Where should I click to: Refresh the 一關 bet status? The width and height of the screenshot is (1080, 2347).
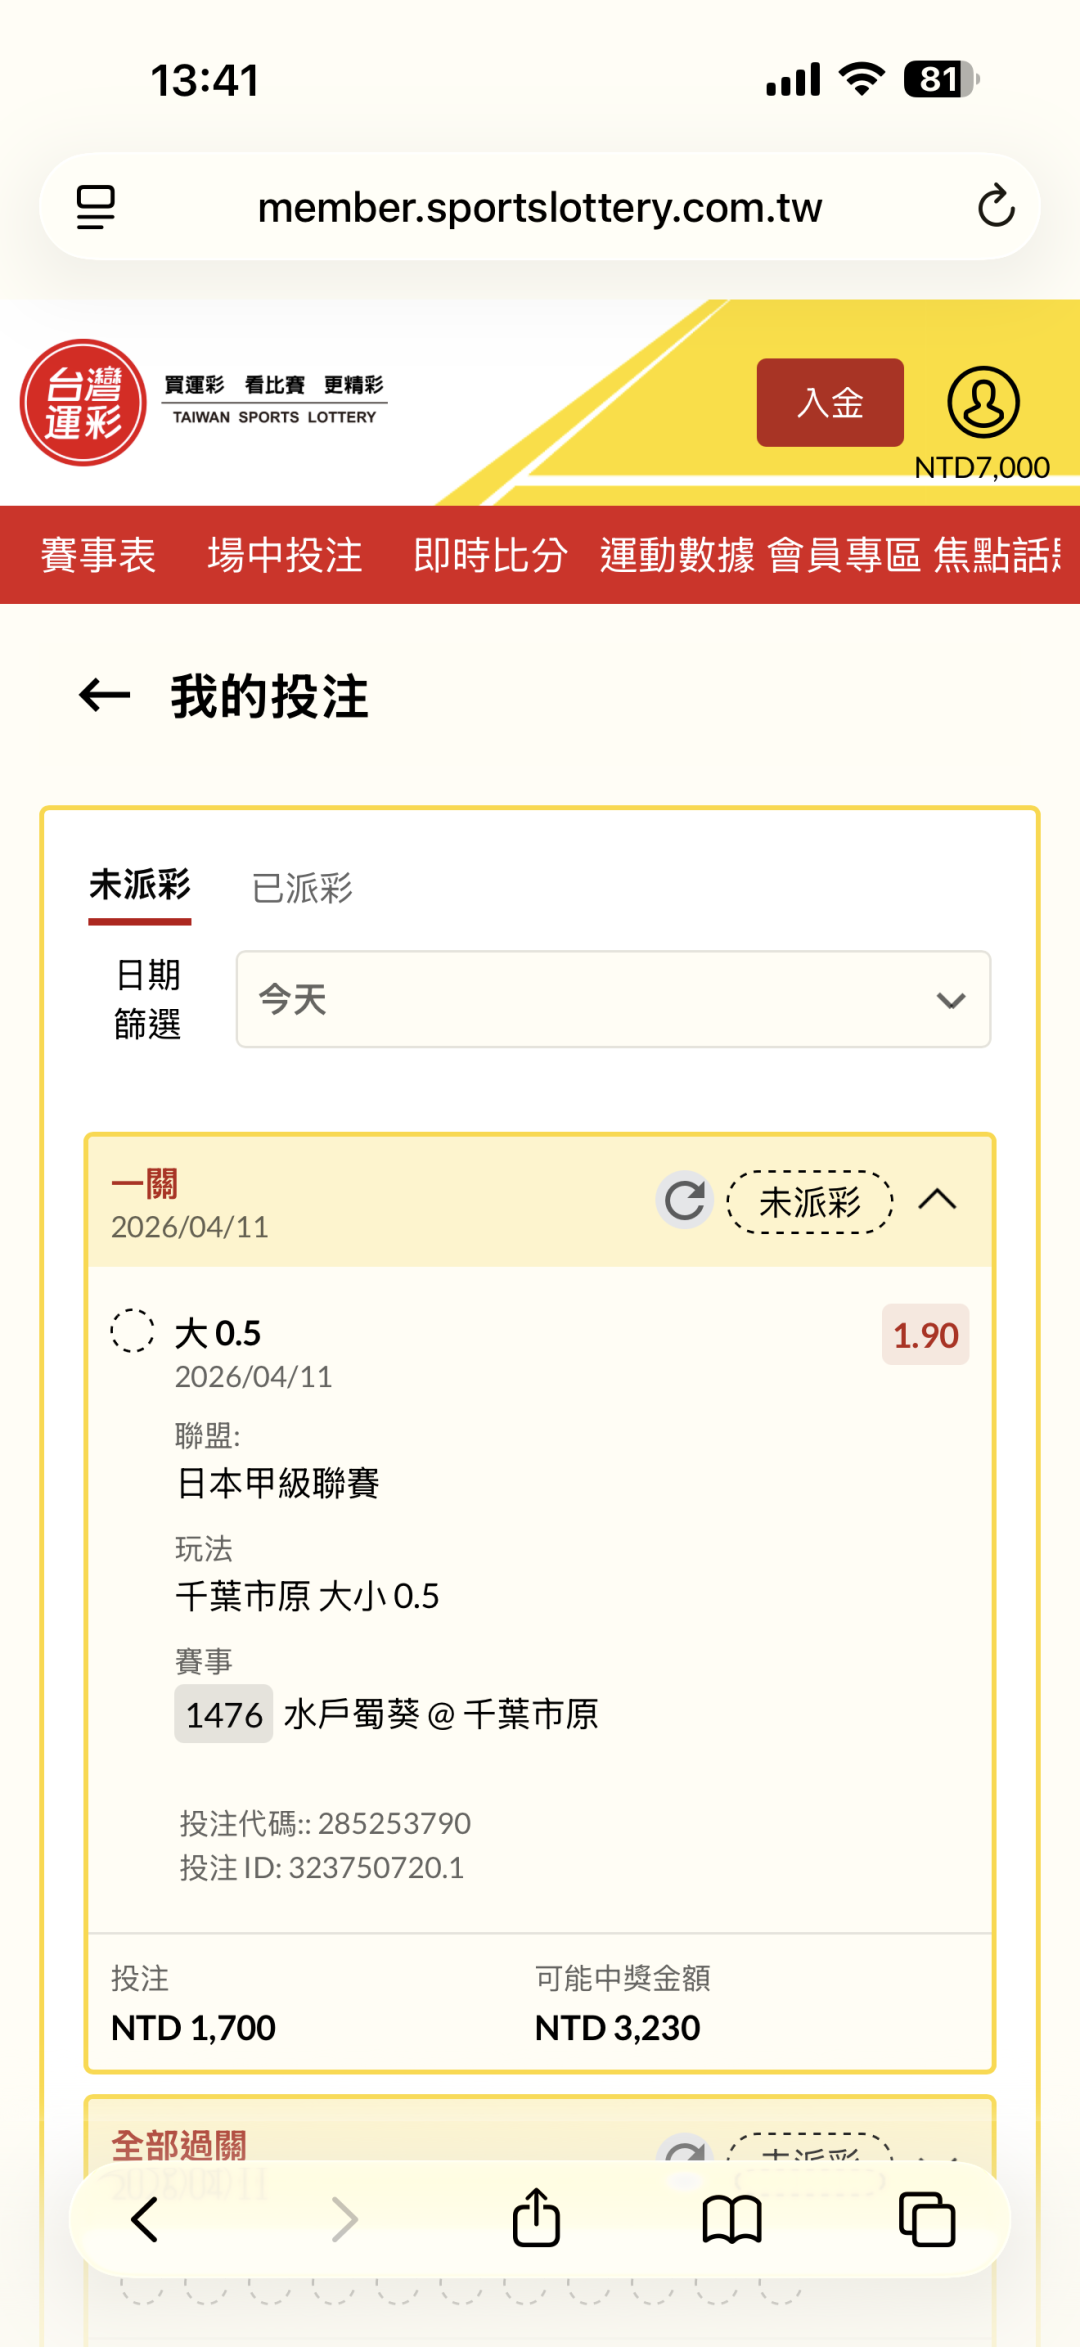685,1200
